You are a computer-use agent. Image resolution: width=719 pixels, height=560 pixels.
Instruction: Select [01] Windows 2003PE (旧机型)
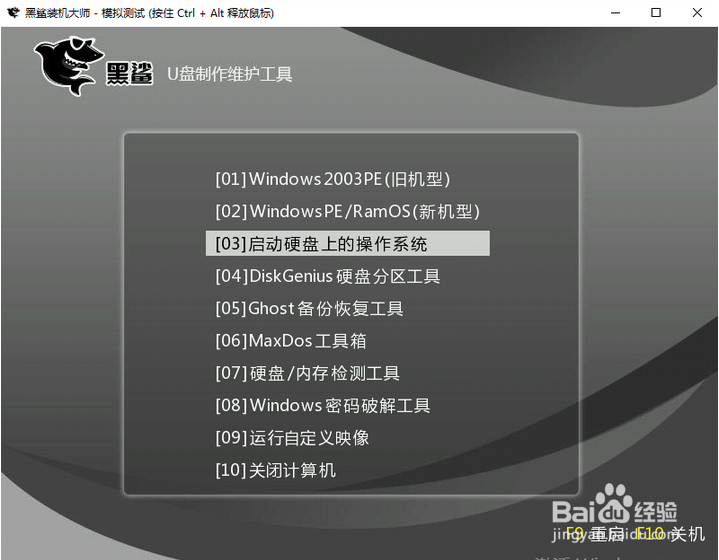[x=333, y=179]
